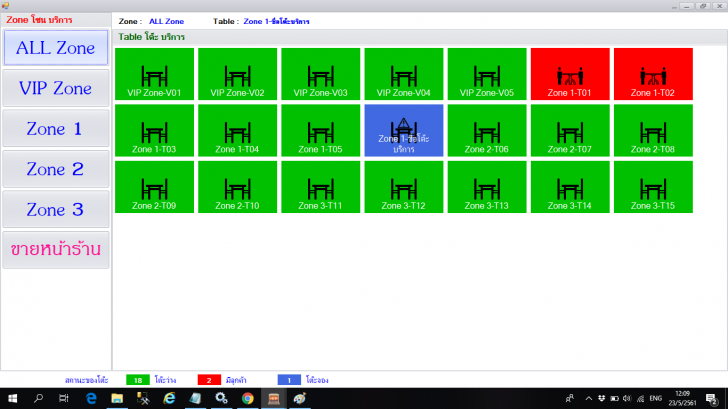
Task: Show hidden tray icons chevron
Action: pyautogui.click(x=589, y=398)
